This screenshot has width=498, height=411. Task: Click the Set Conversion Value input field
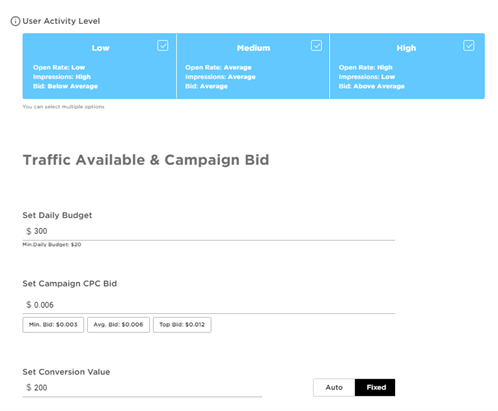pos(142,387)
